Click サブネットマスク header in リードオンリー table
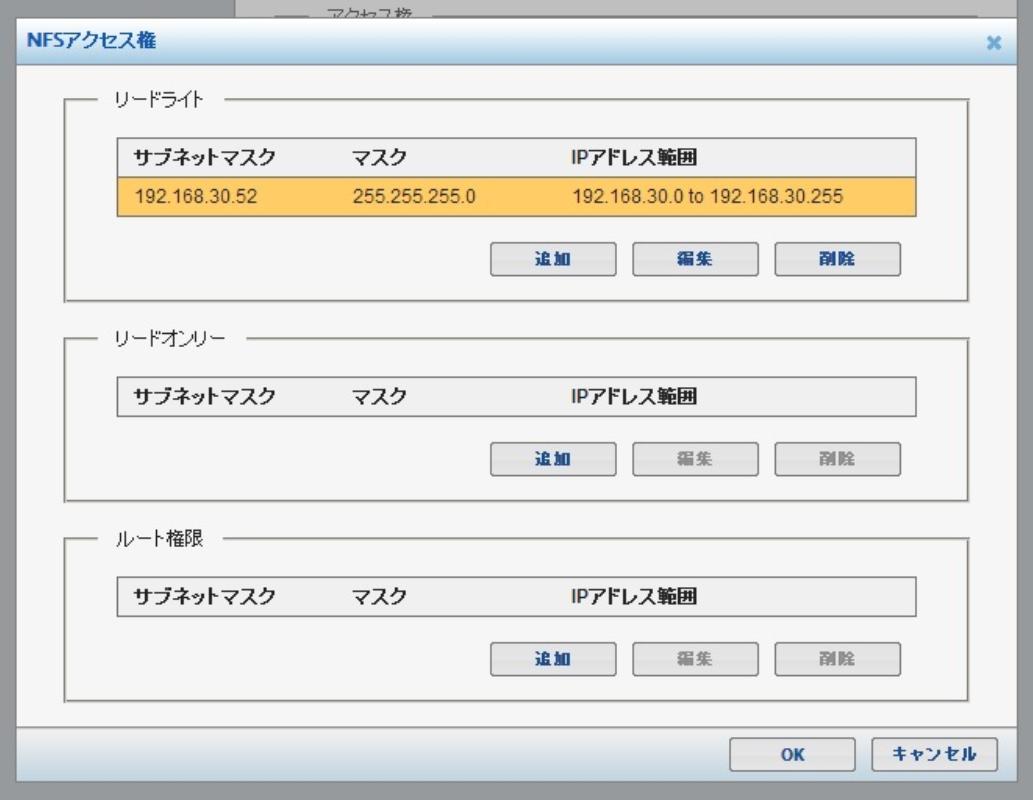The height and width of the screenshot is (800, 1033). pos(204,397)
